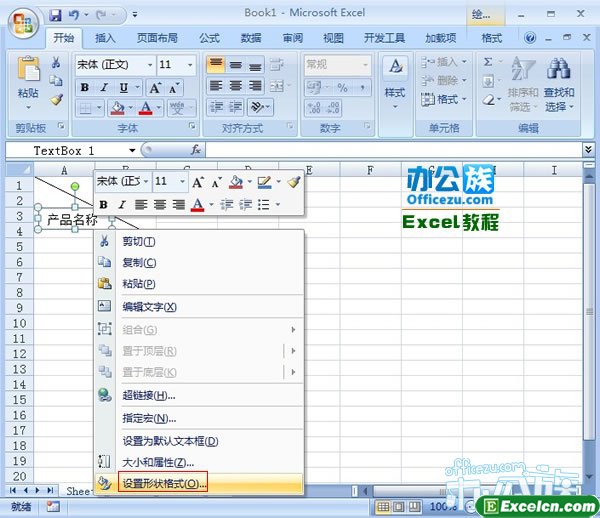The image size is (600, 518).
Task: Click mini toolbar center align icon
Action: 160,205
